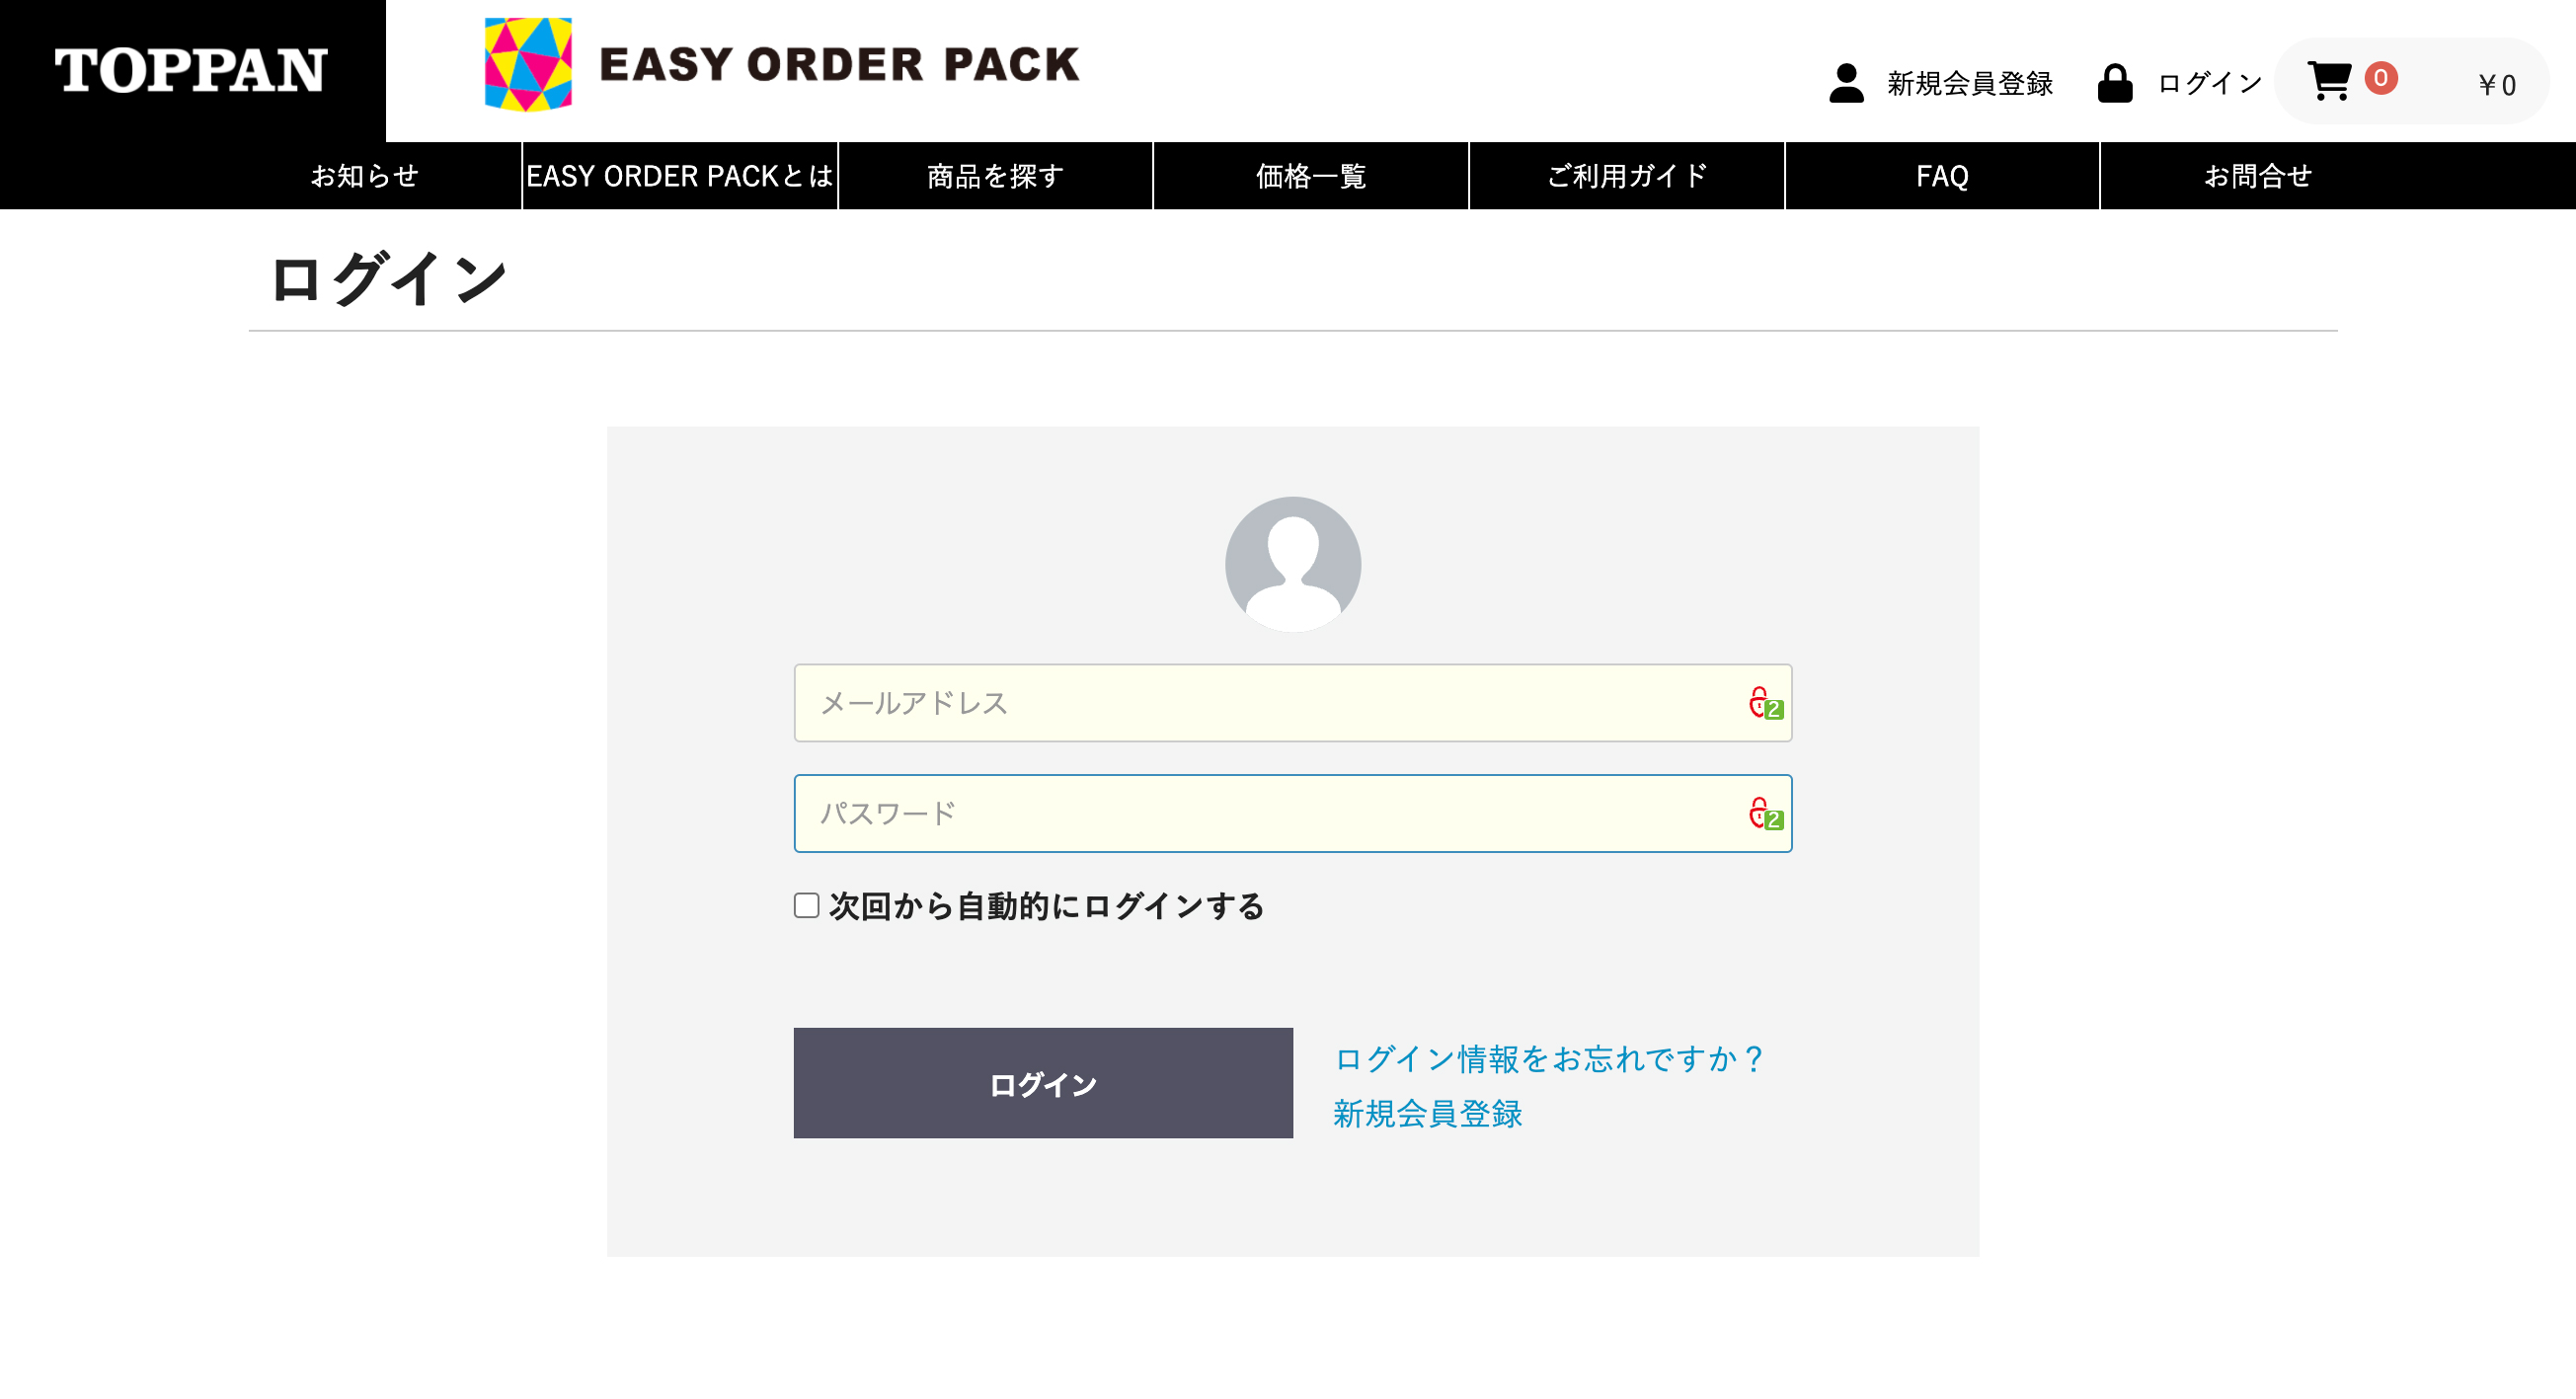
Task: Click the dark ログイン submit button
Action: pyautogui.click(x=1043, y=1083)
